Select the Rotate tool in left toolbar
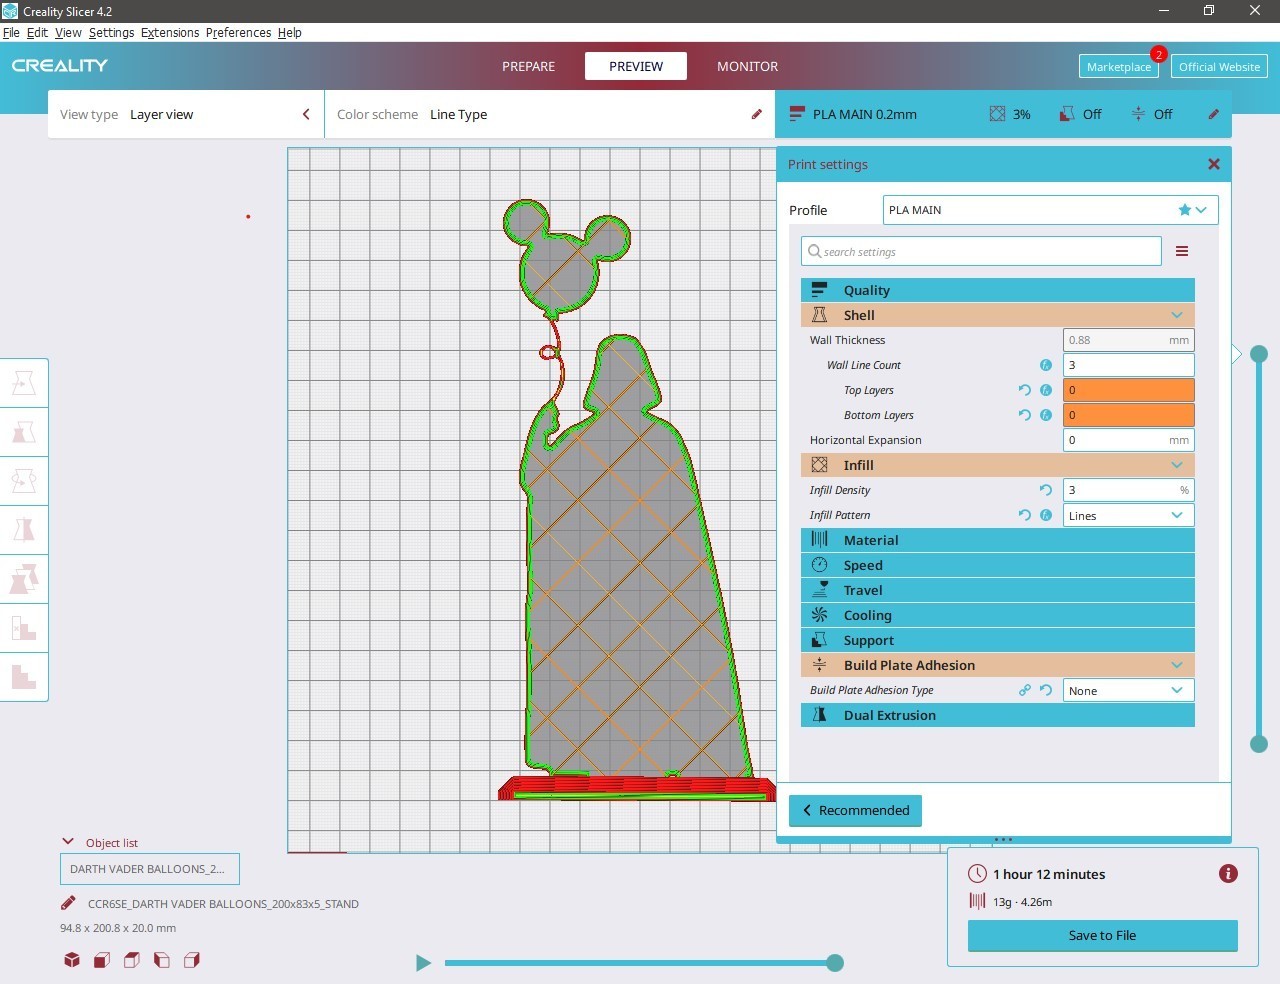The image size is (1280, 984). coord(24,481)
